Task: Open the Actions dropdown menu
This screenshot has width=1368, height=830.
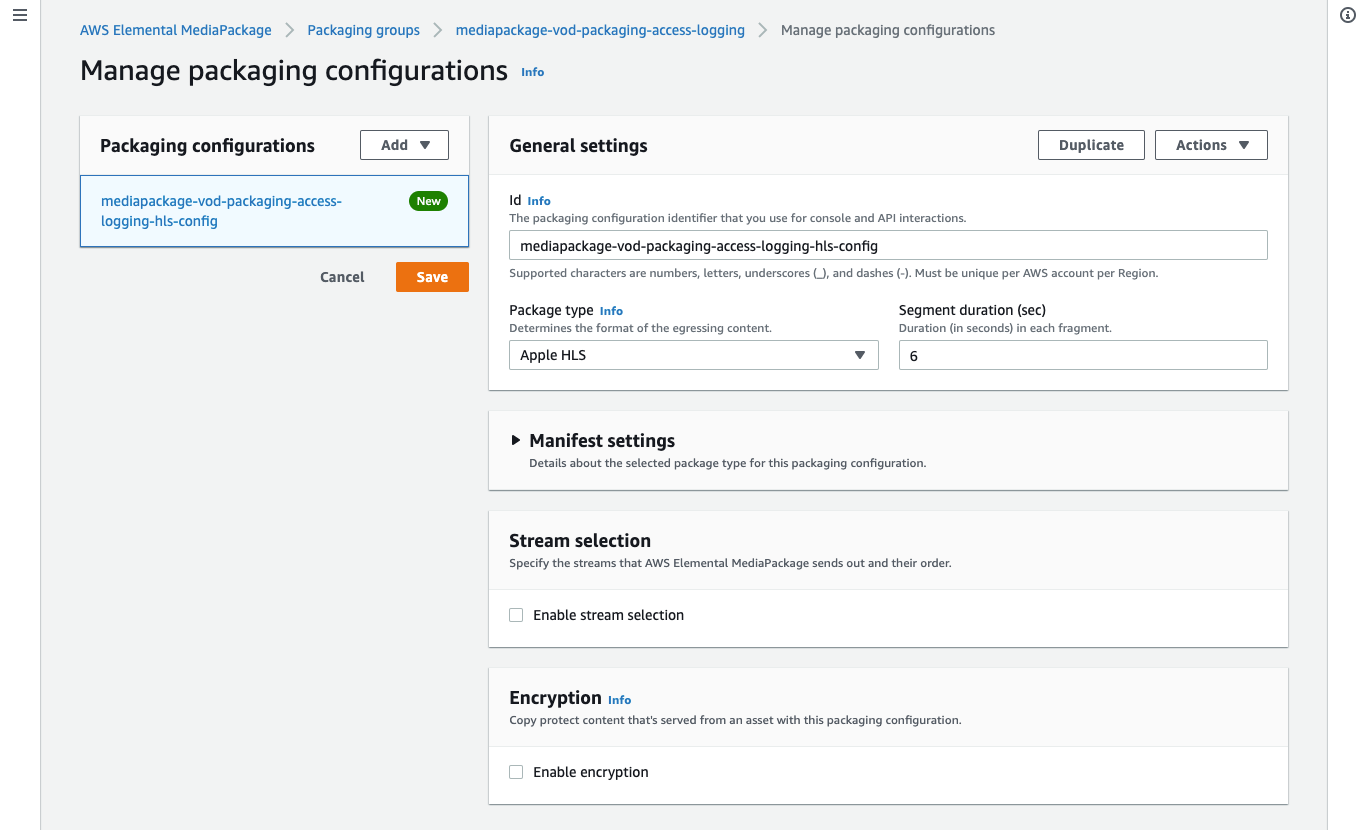Action: click(x=1211, y=145)
